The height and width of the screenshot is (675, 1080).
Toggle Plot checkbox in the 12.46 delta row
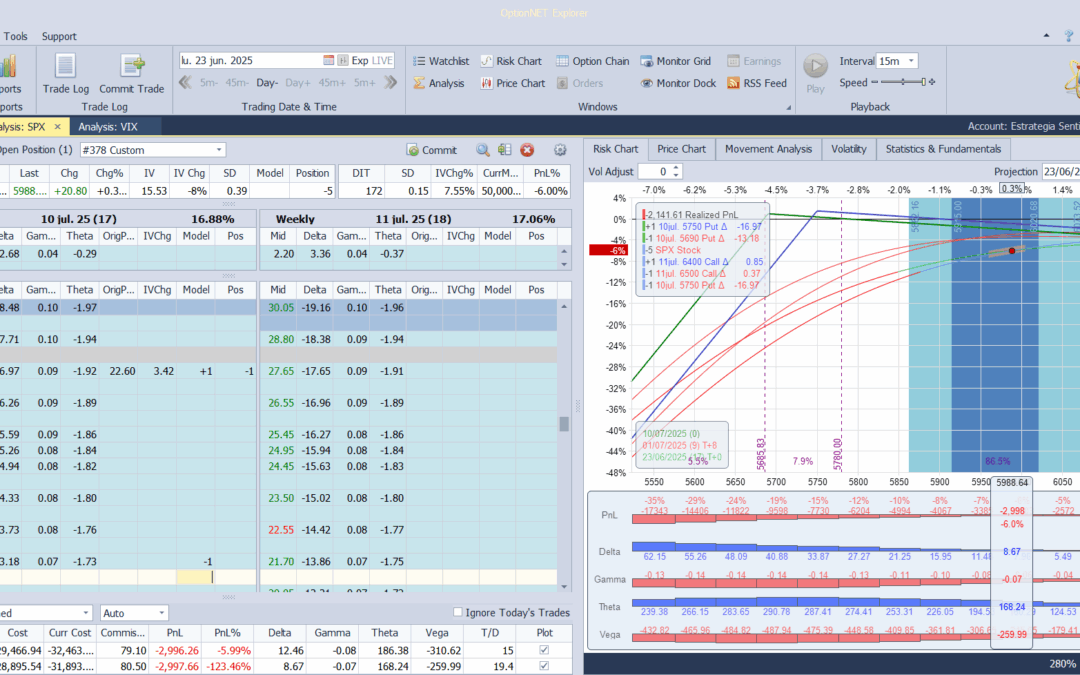coord(544,650)
